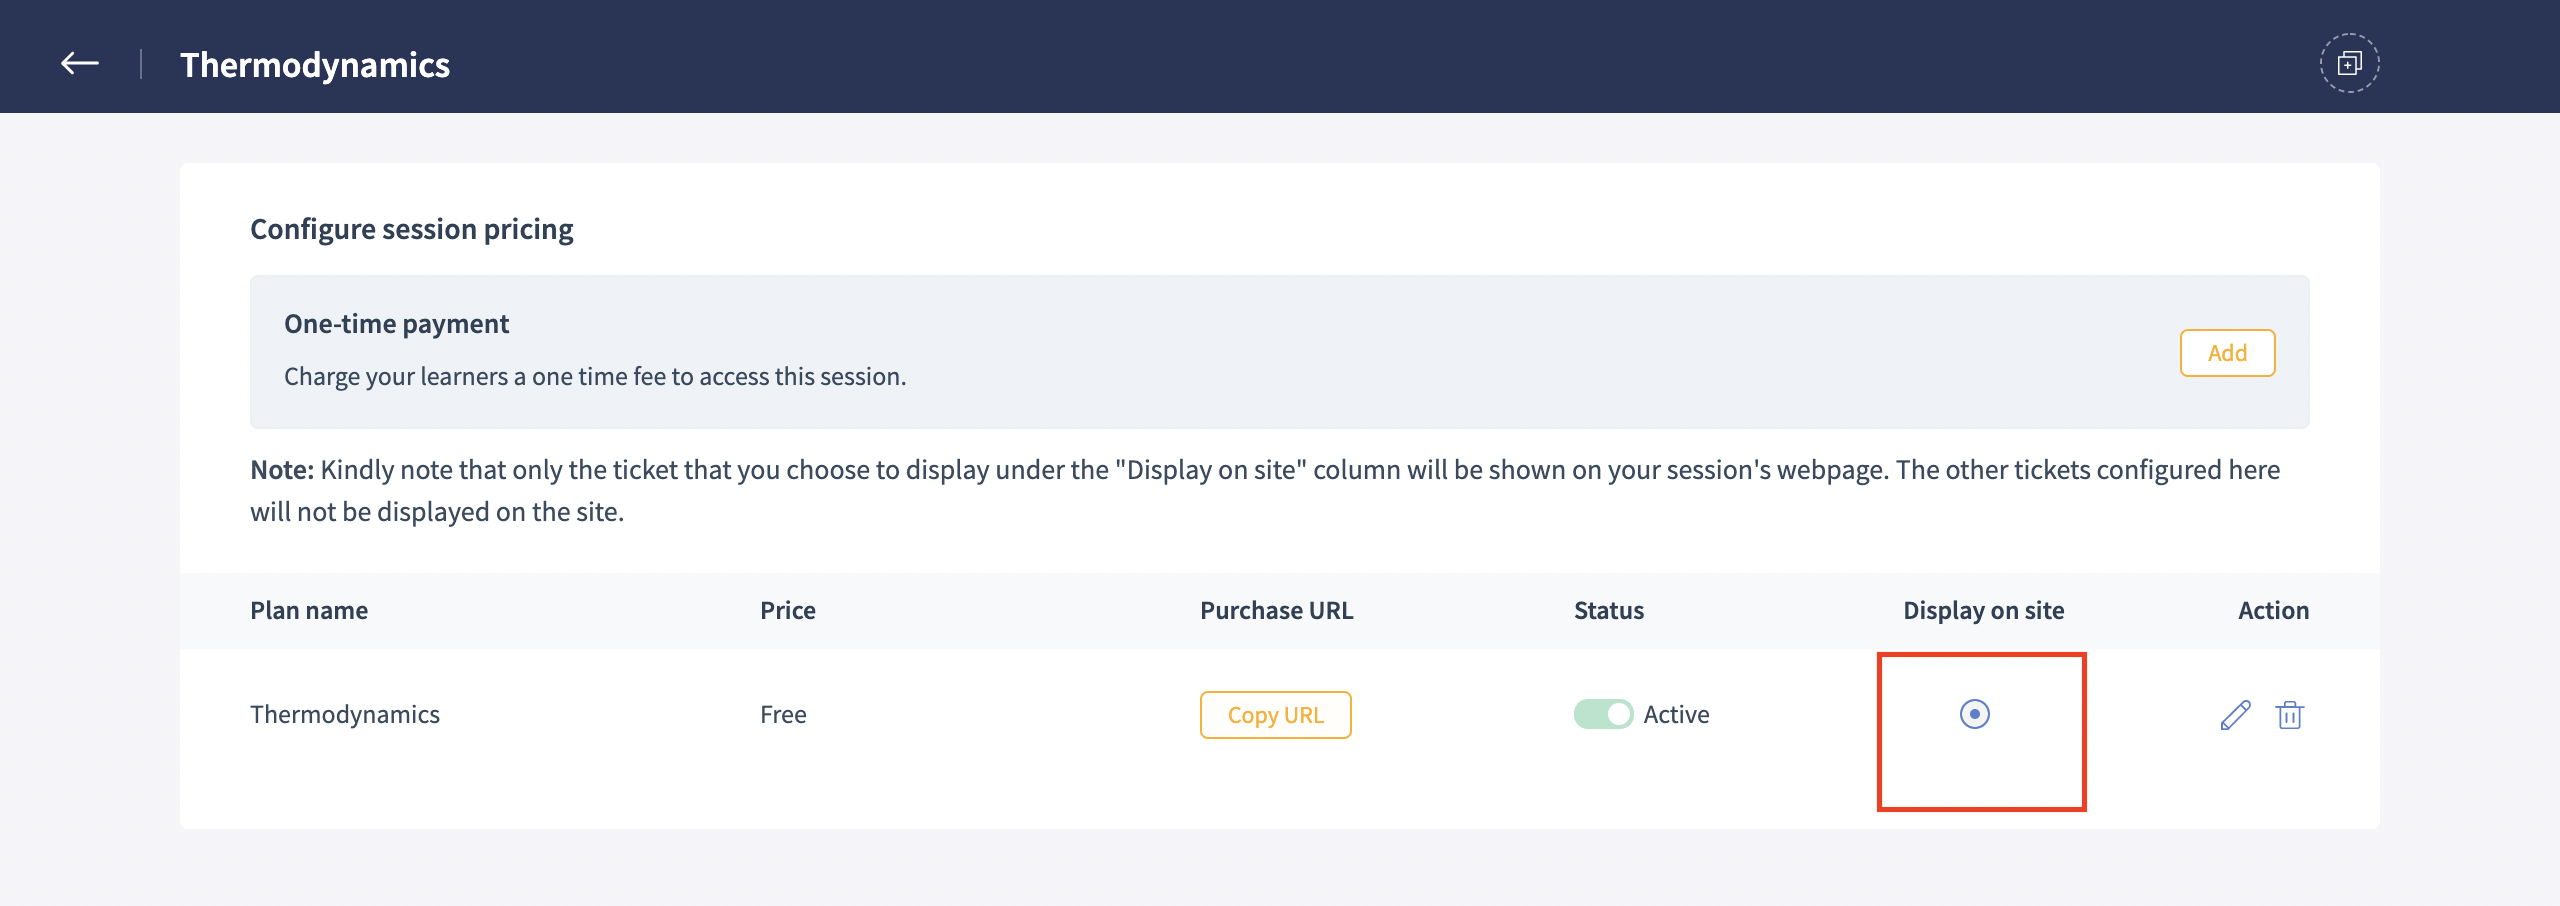2560x906 pixels.
Task: Click the Plan name column header
Action: (x=309, y=611)
